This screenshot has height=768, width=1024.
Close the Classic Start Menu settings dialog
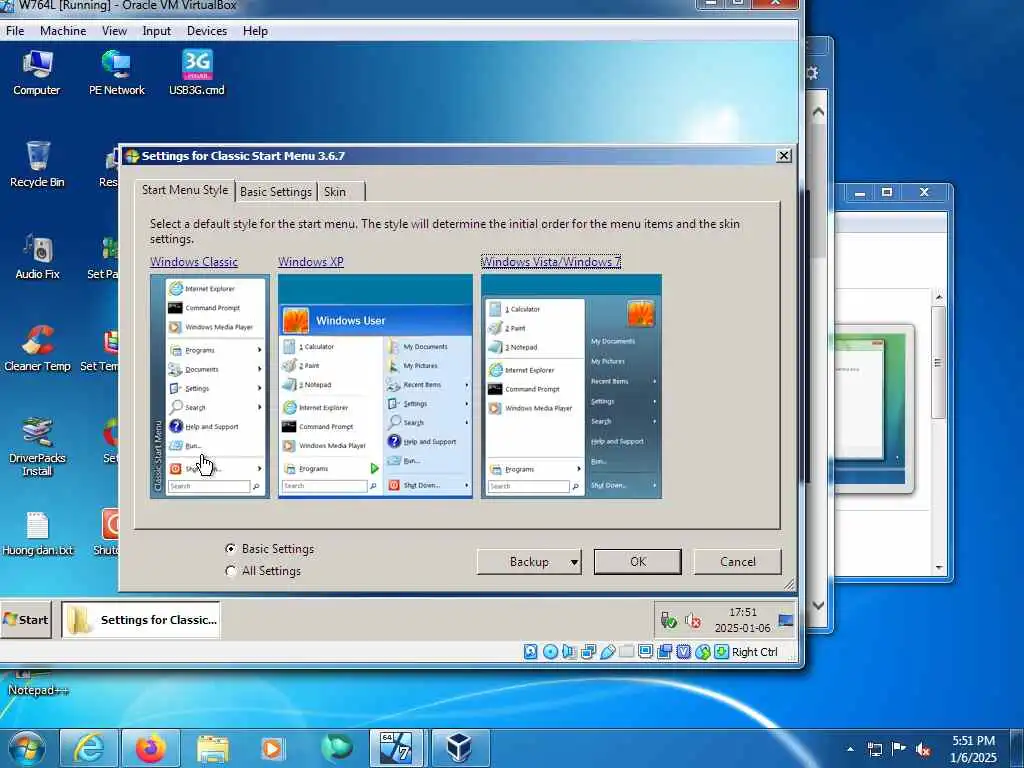784,155
